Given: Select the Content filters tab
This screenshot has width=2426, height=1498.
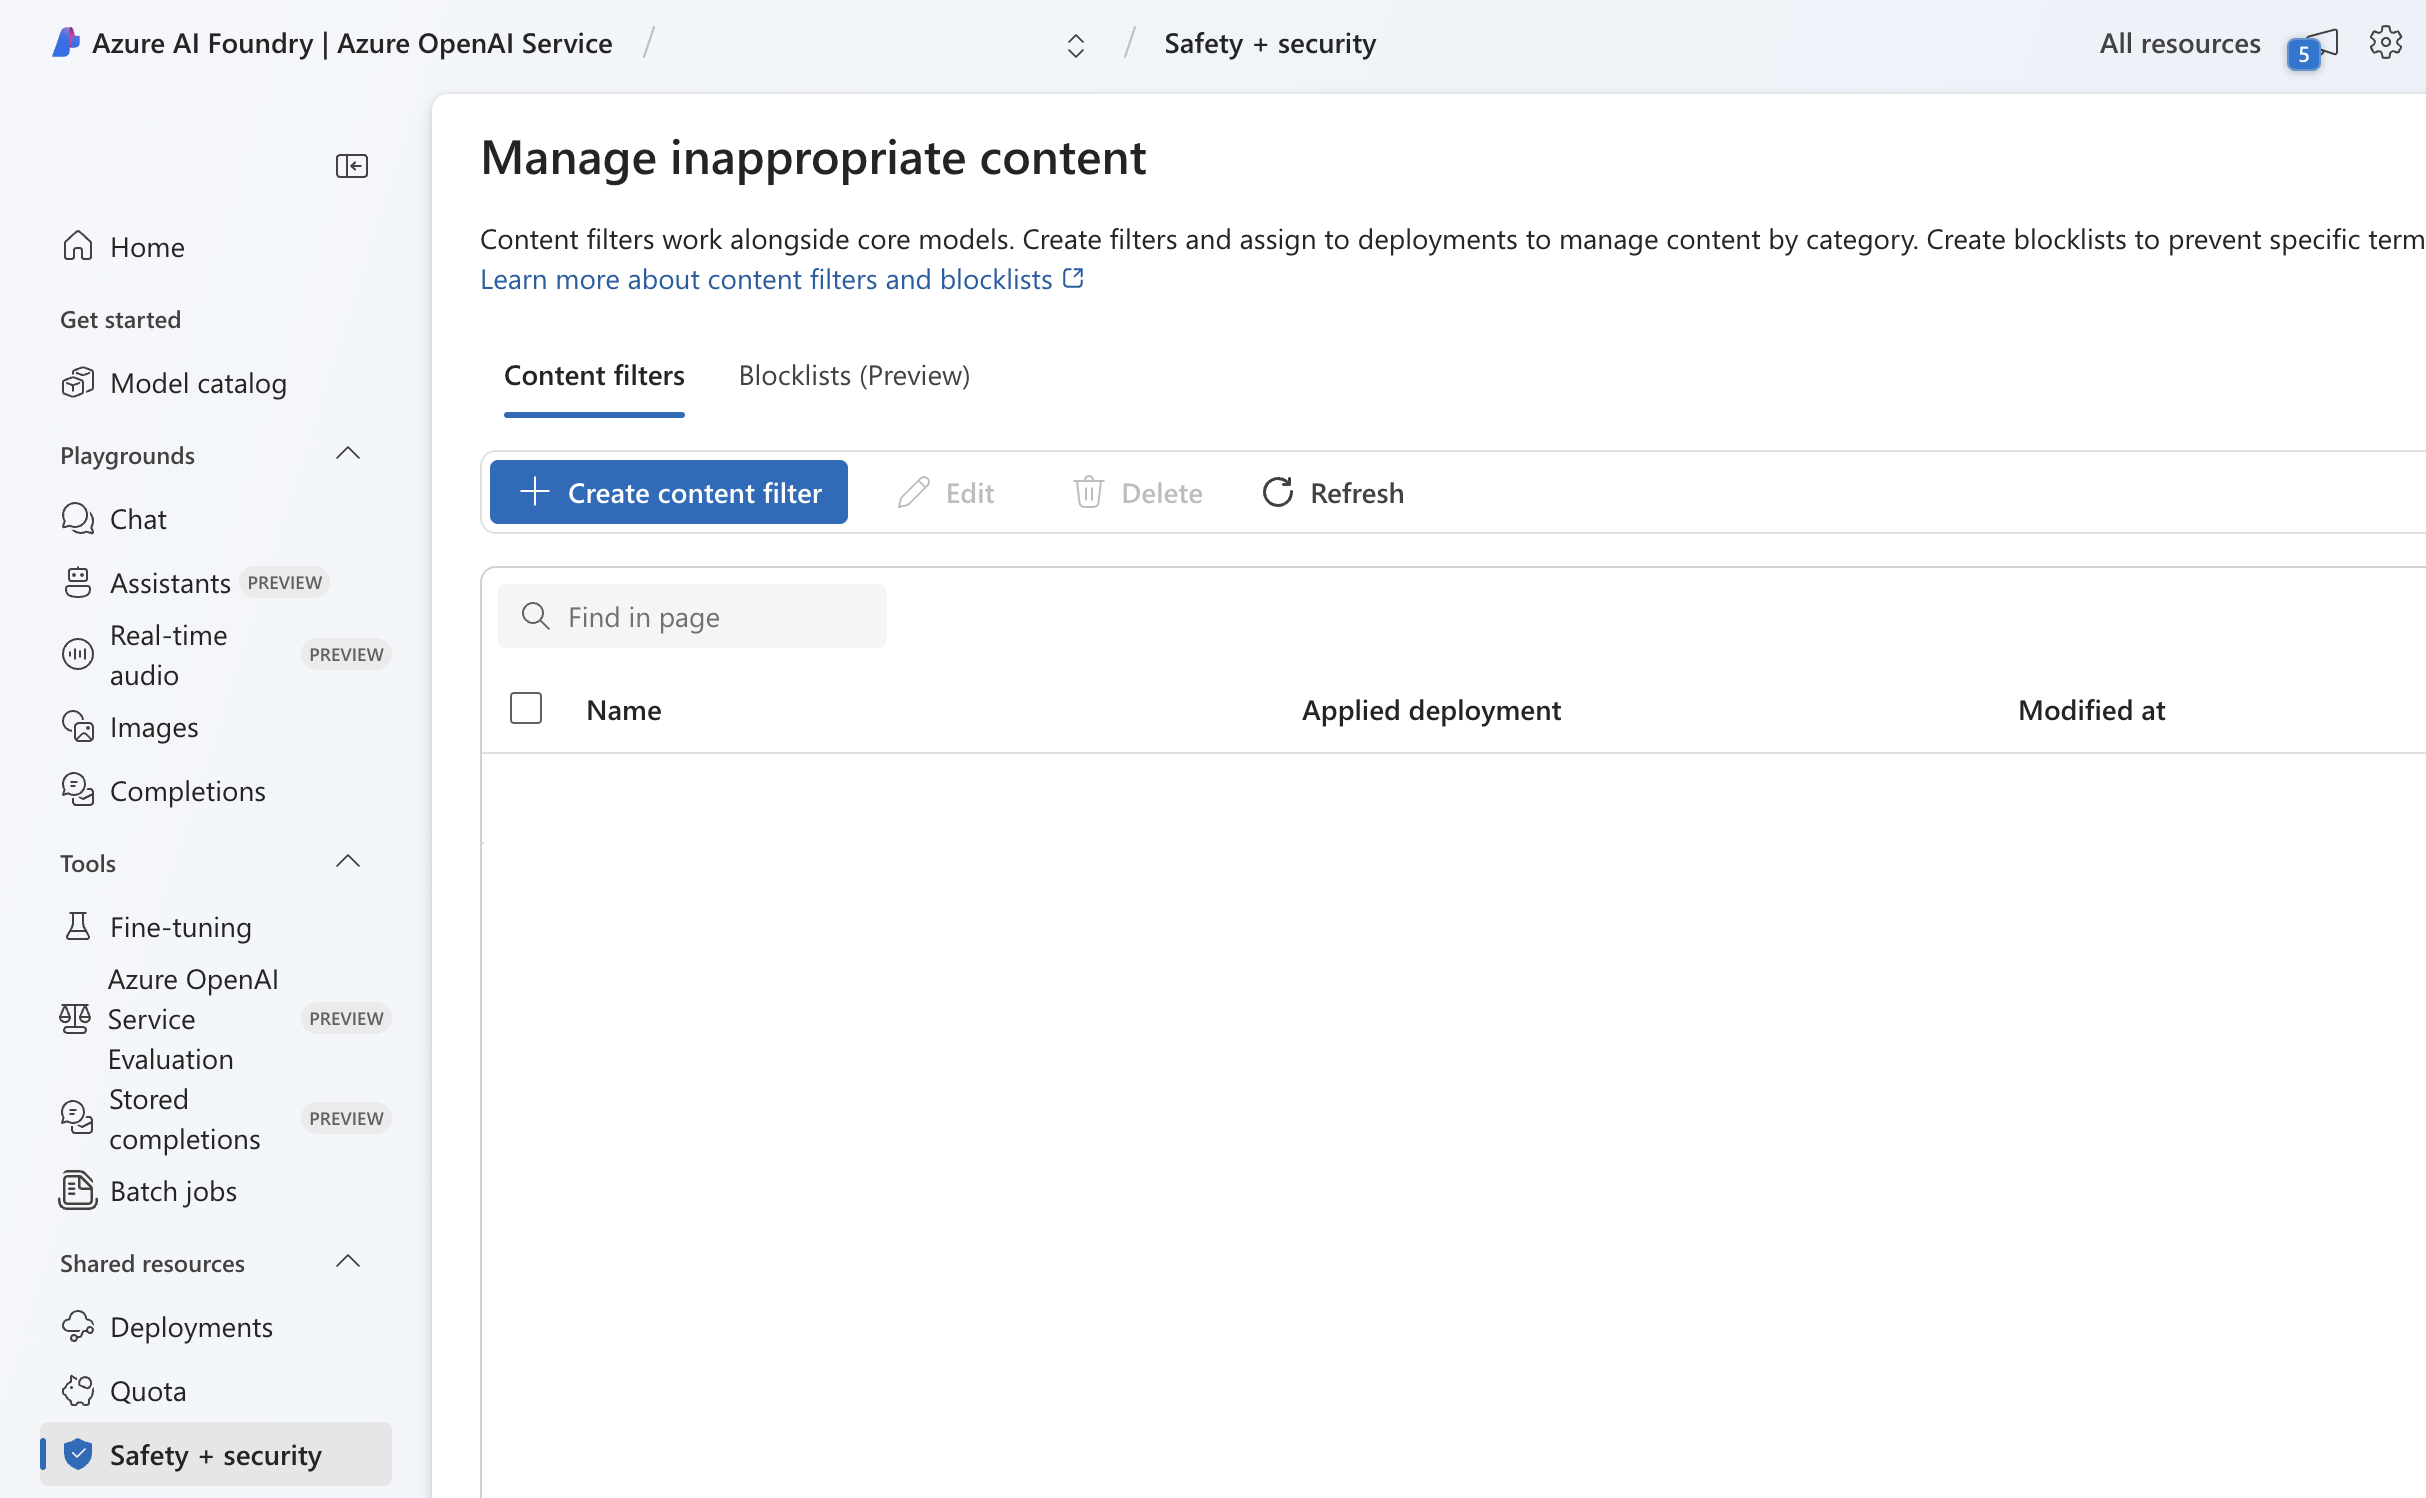Looking at the screenshot, I should click(x=594, y=375).
